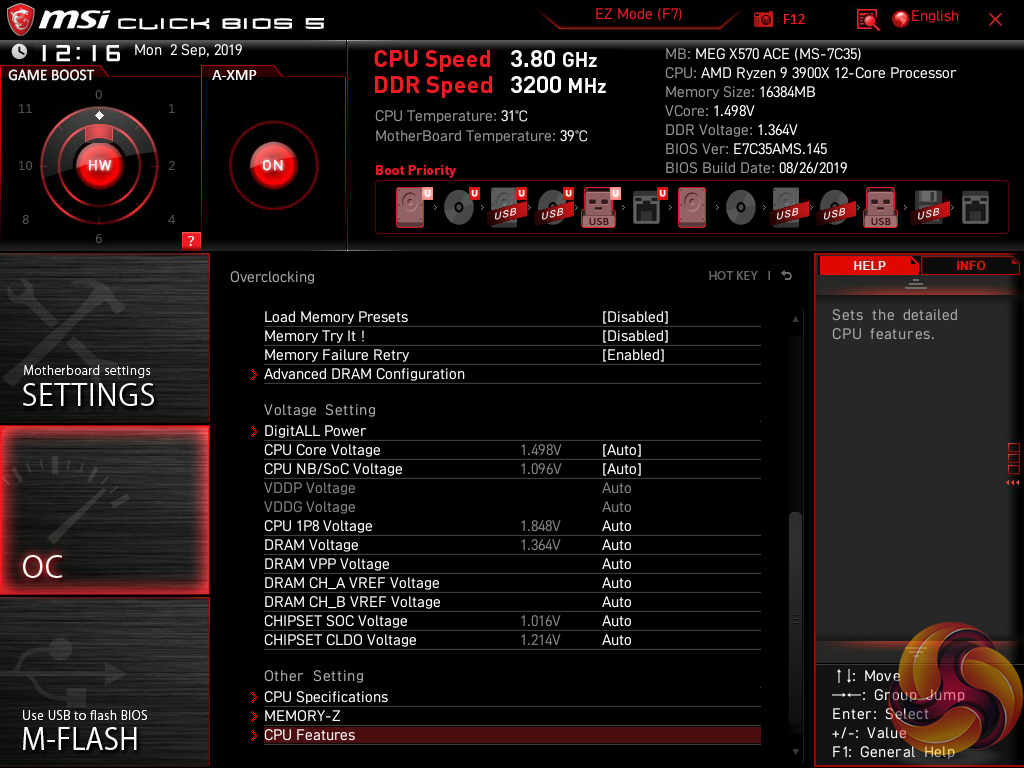Select the UEFI USB hard disk boot icon
Viewport: 1024px width, 768px height.
508,208
